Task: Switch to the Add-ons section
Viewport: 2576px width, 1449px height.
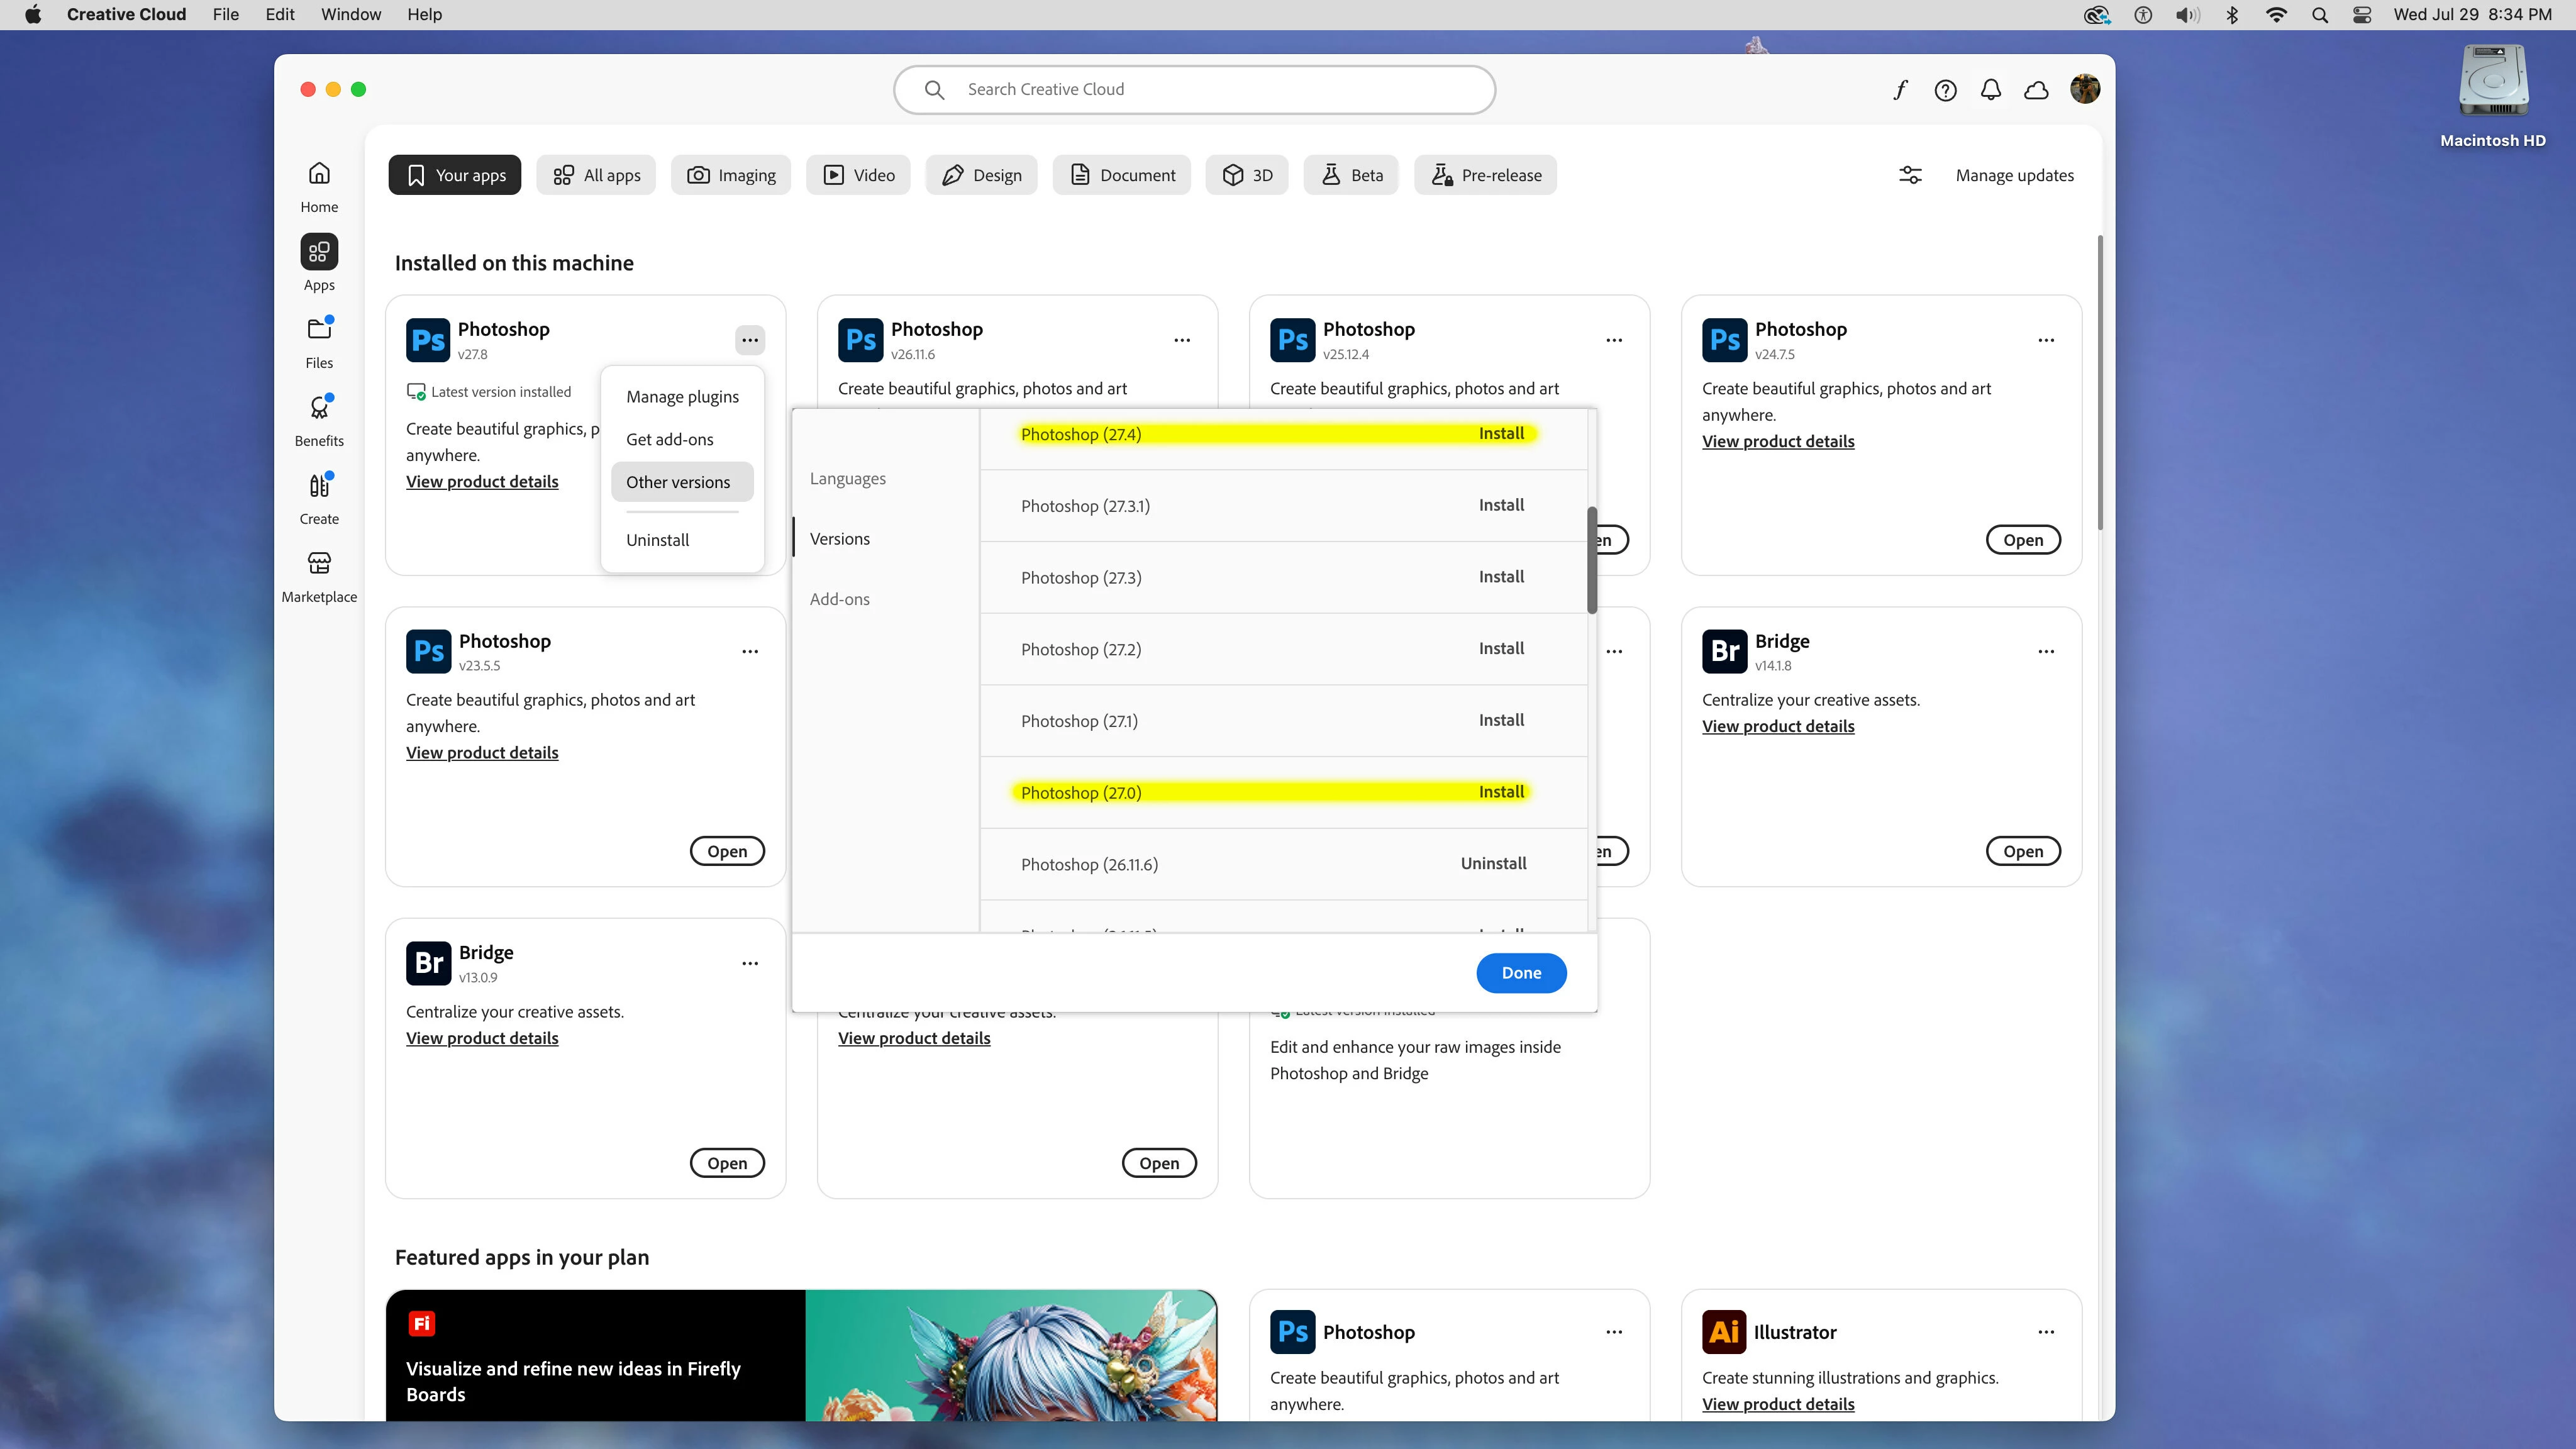Action: tap(840, 599)
